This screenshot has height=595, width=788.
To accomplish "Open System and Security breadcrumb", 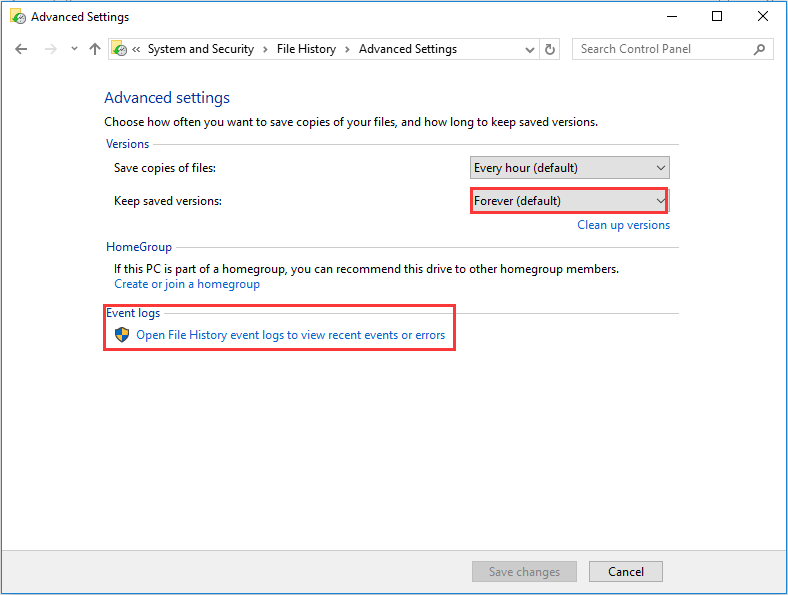I will pos(201,49).
